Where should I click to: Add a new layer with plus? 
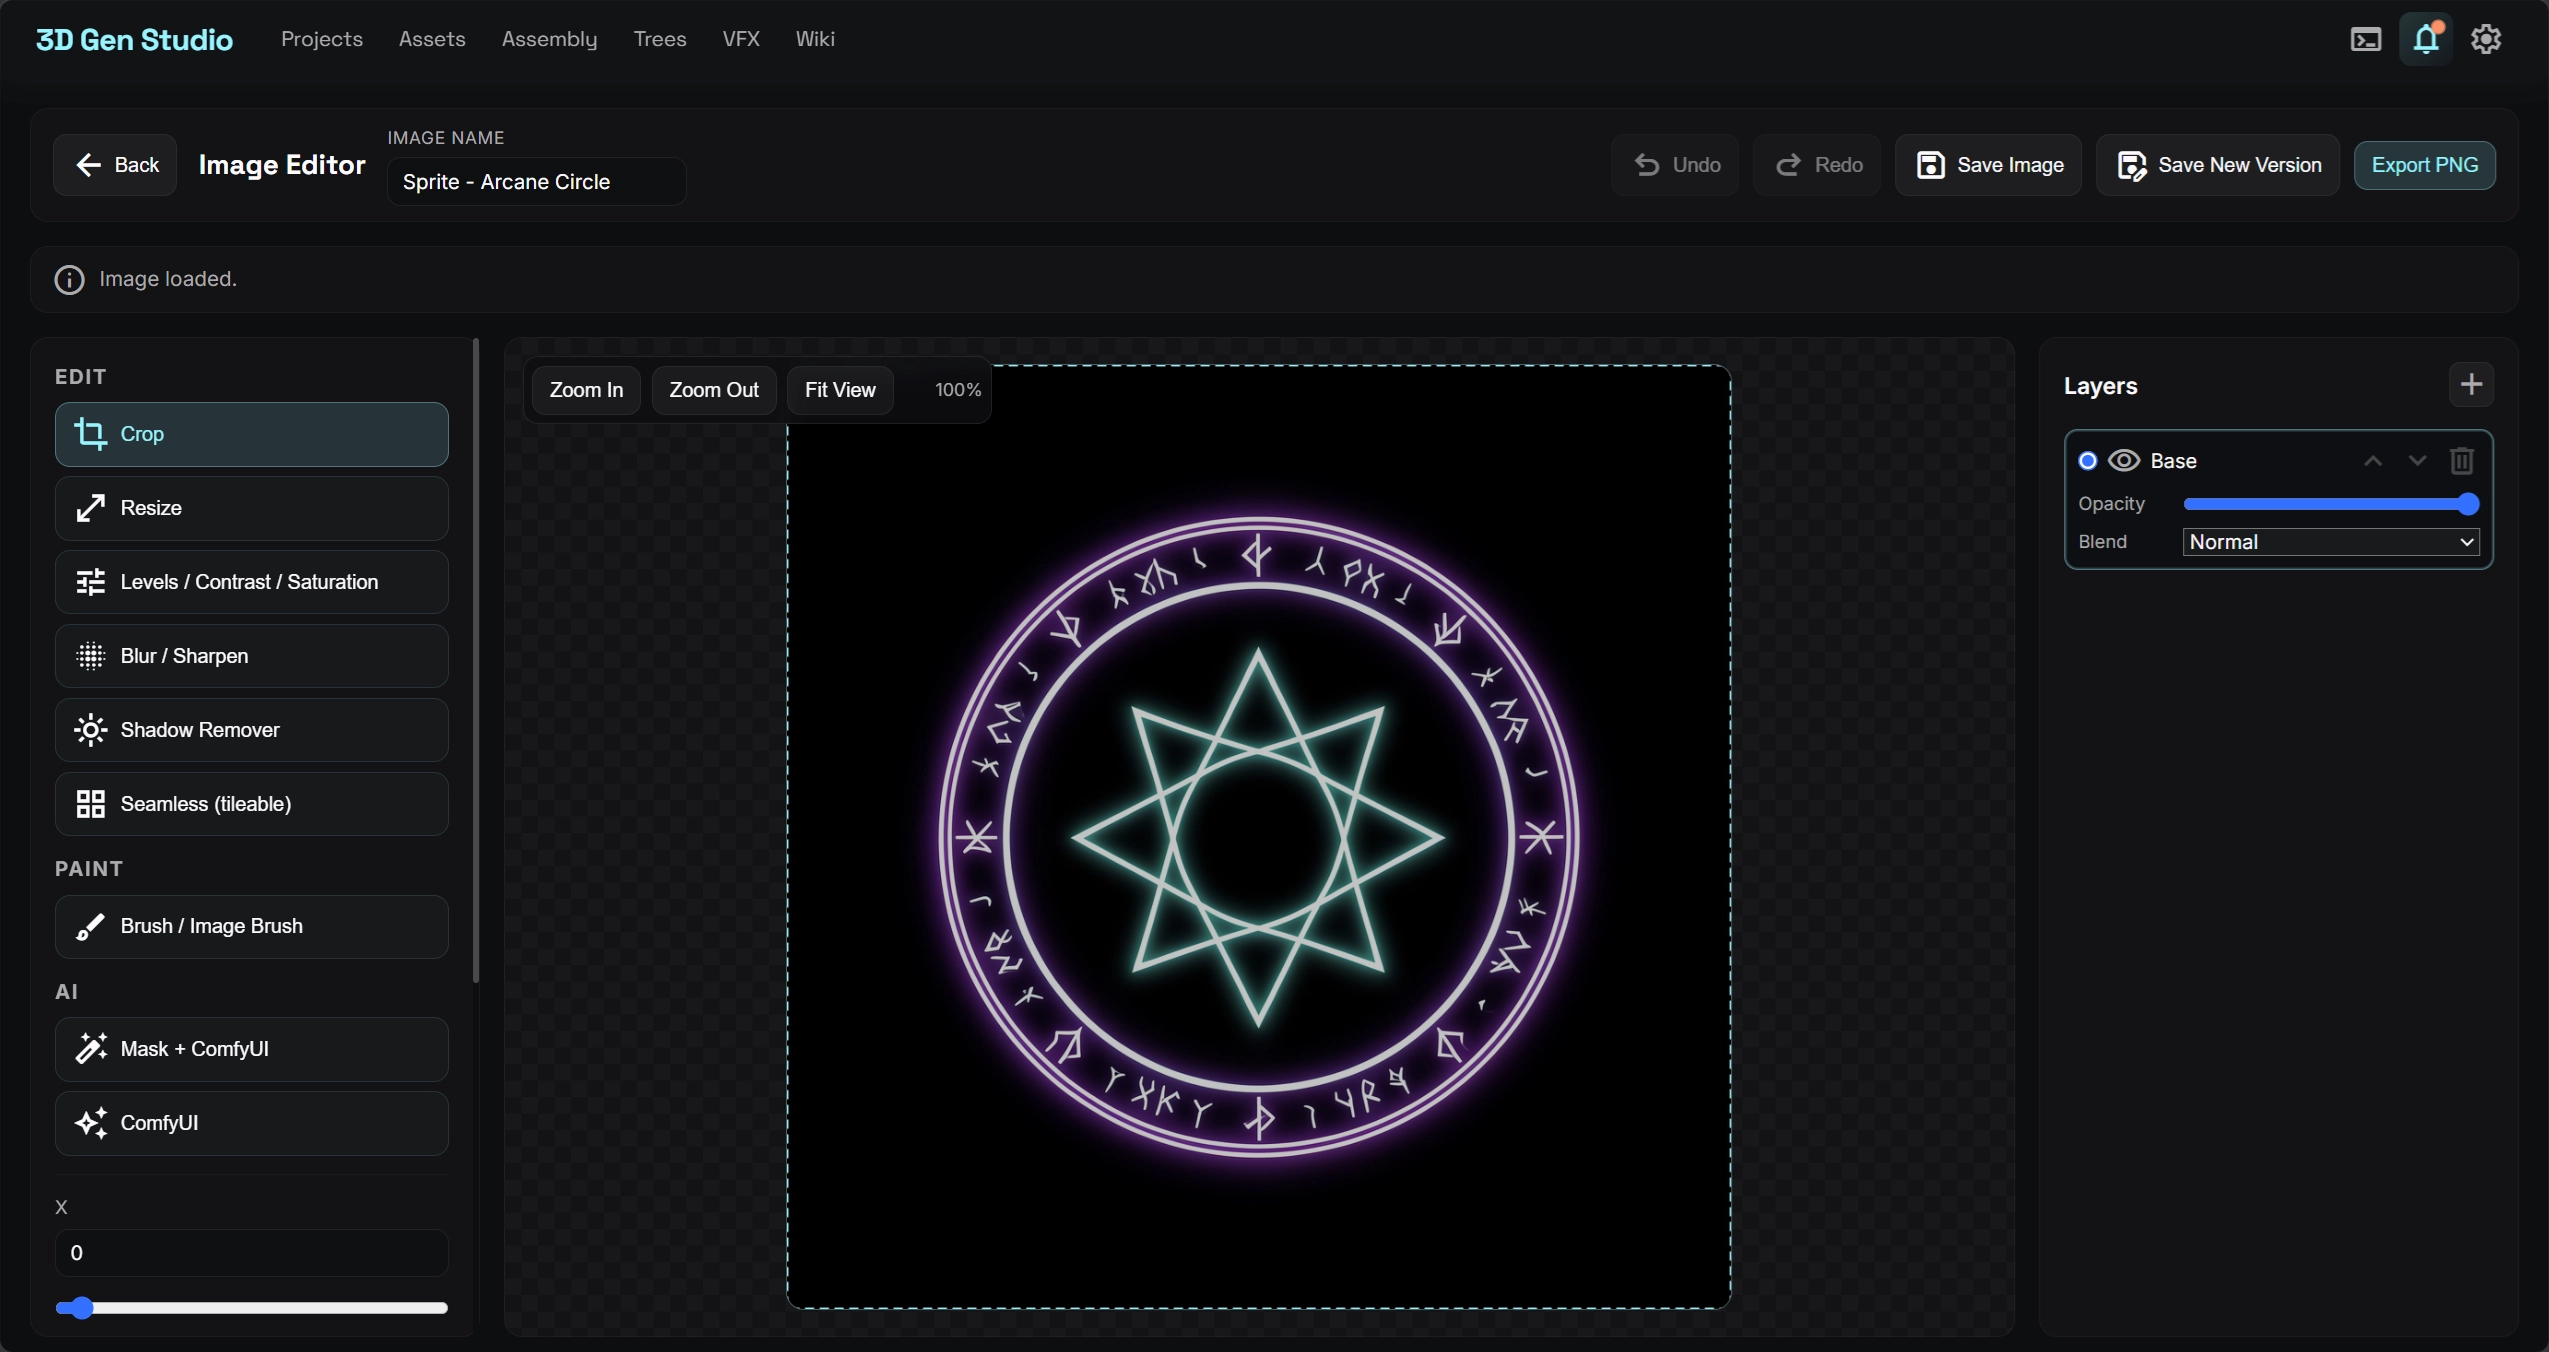(x=2471, y=385)
